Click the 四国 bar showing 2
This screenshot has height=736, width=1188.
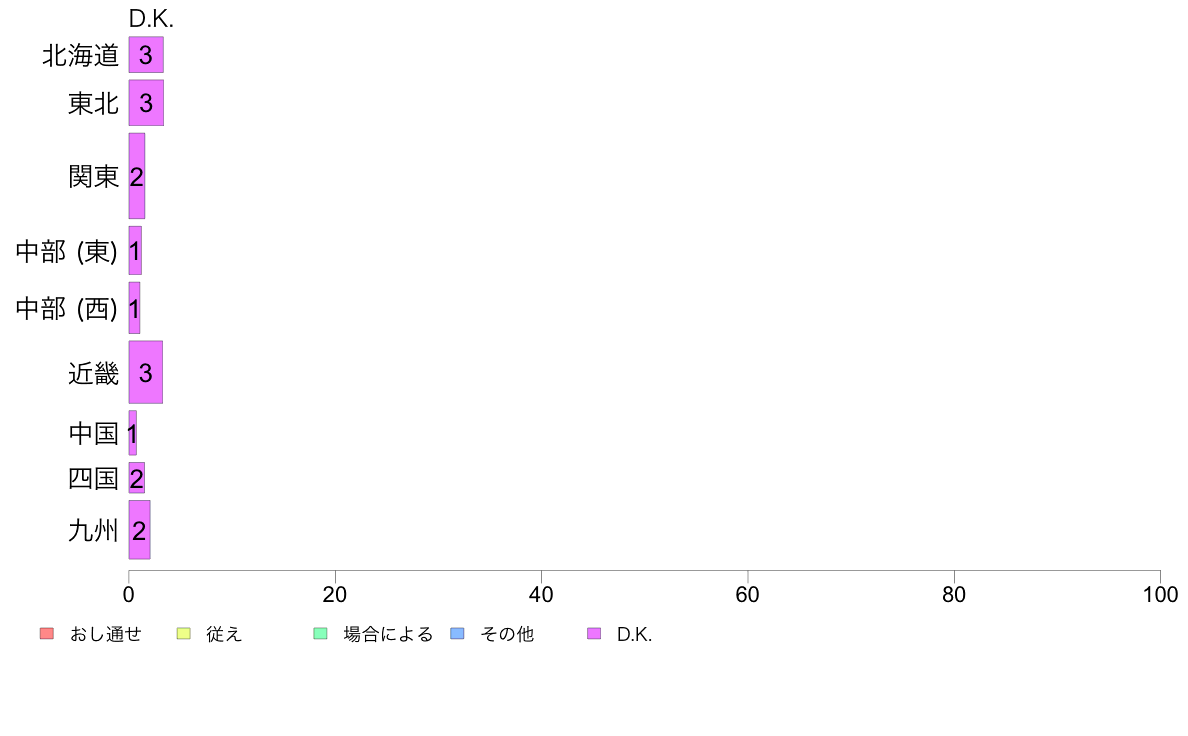136,478
